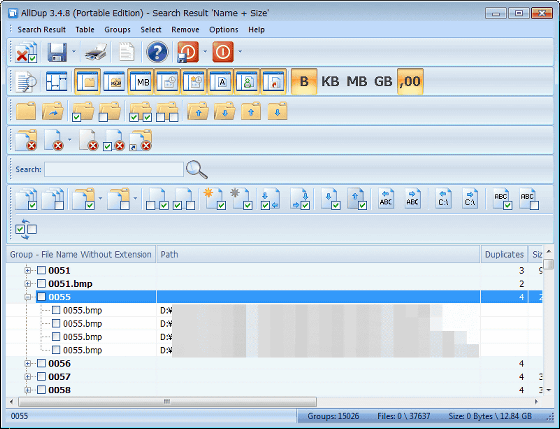The image size is (560, 429).
Task: Click the tree structure view icon
Action: click(x=56, y=82)
